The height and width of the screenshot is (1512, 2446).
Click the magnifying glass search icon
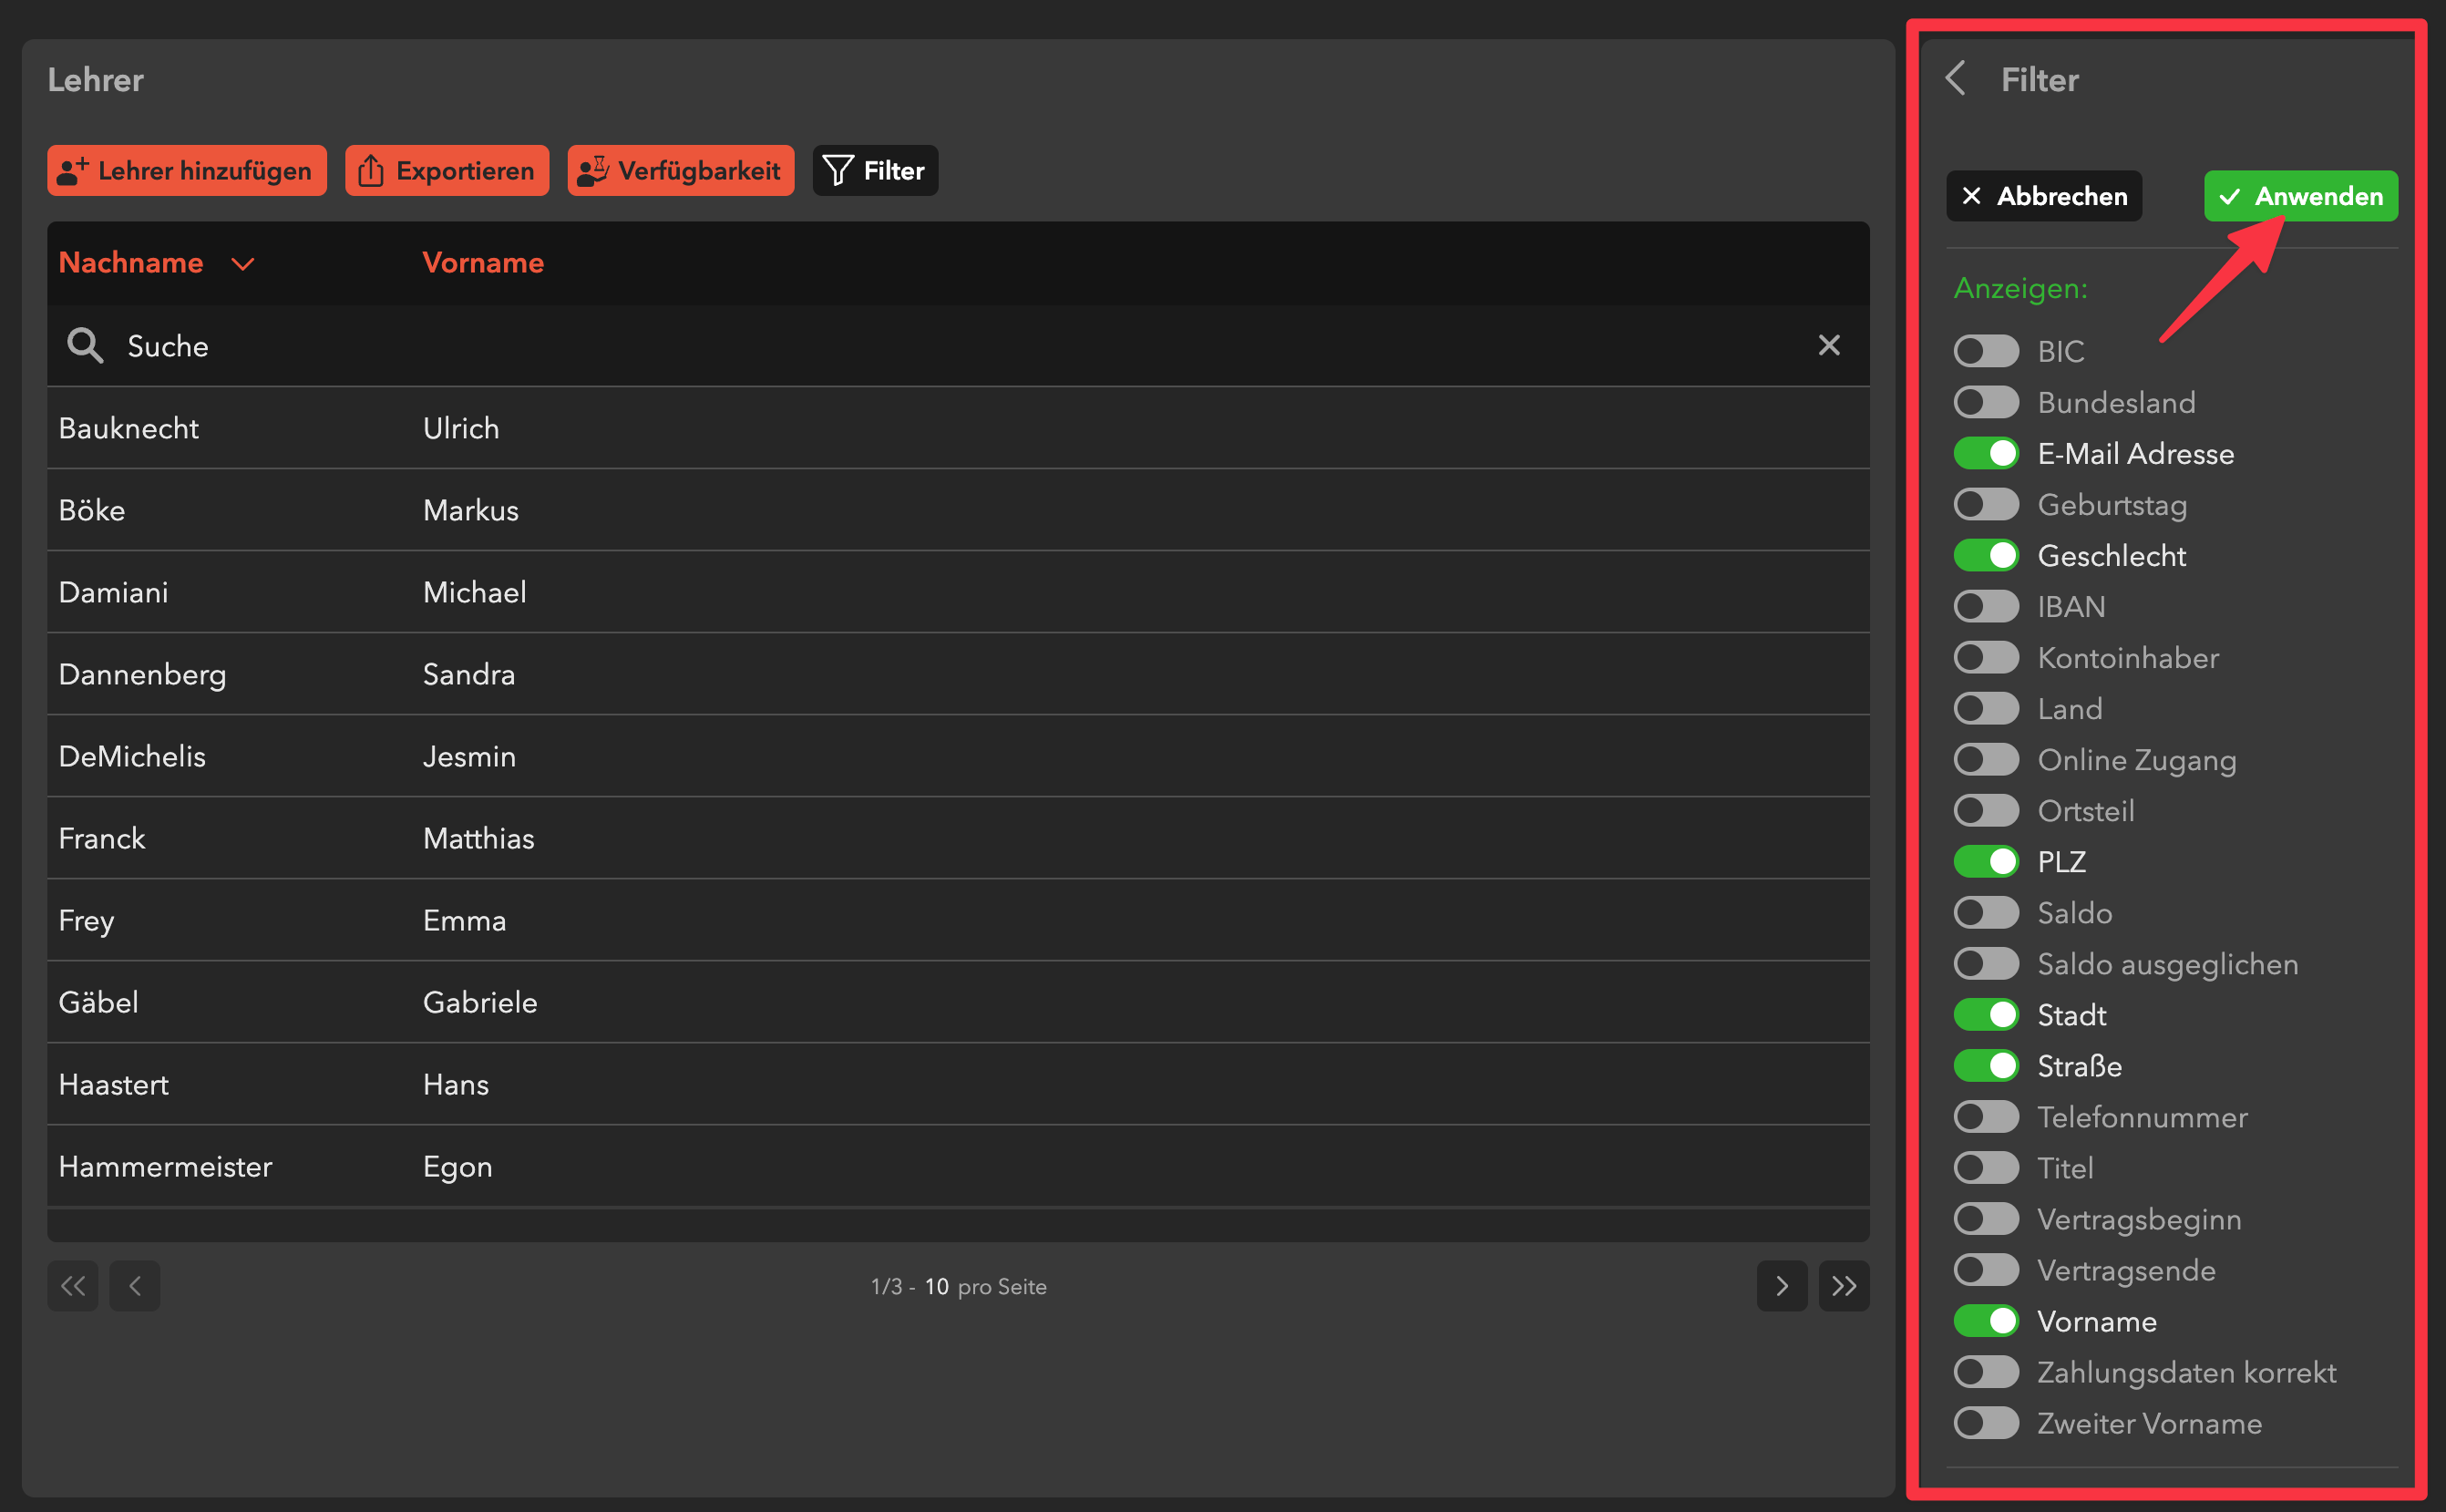coord(85,346)
